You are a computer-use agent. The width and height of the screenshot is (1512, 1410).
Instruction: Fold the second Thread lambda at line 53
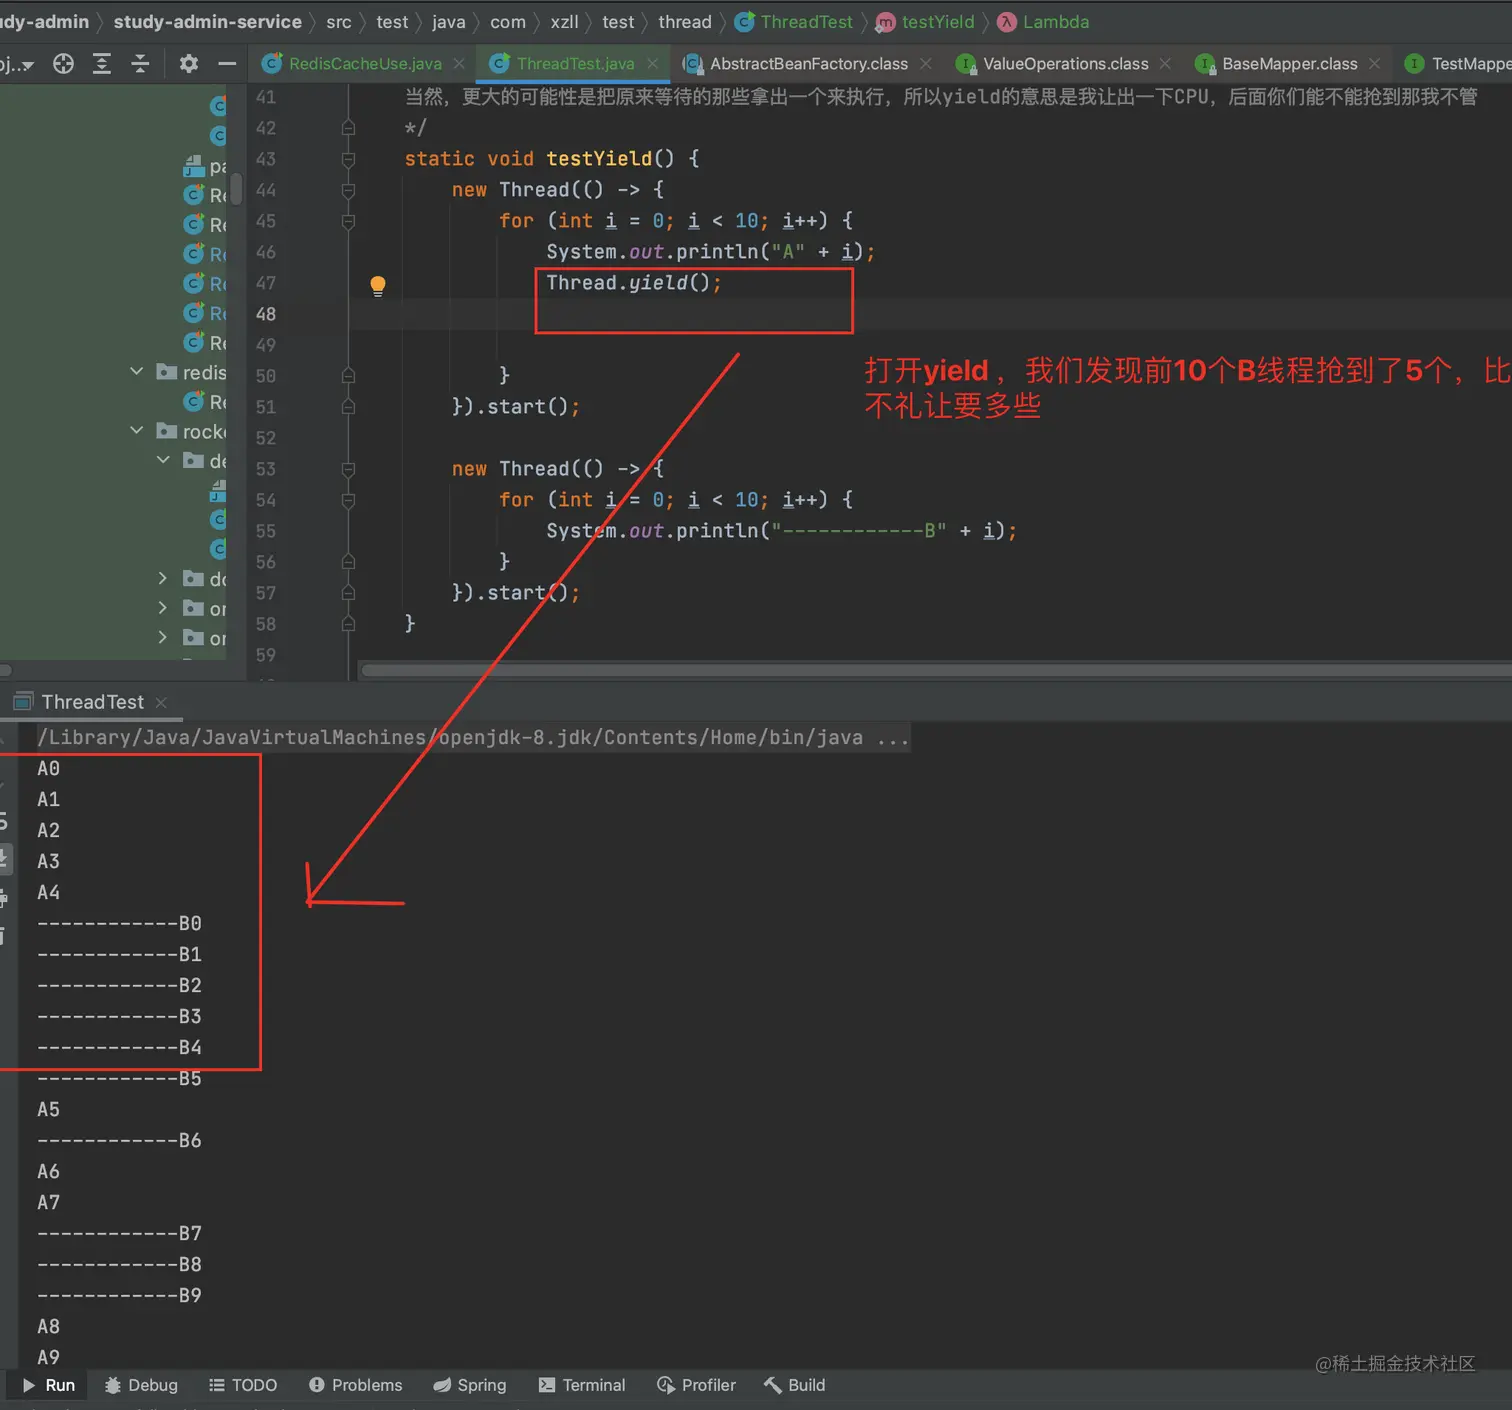pos(348,469)
